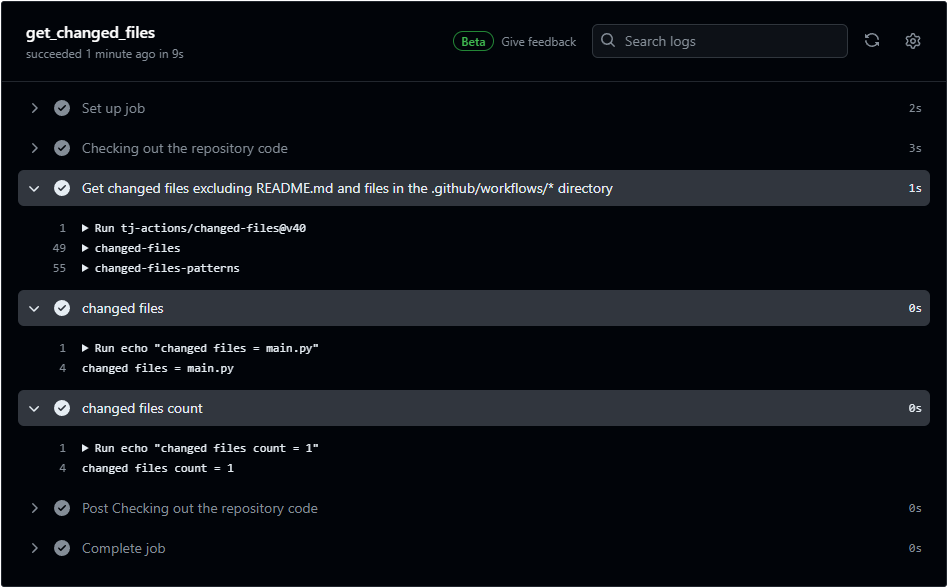
Task: Click the success checkmark beside Set up job
Action: 62,108
